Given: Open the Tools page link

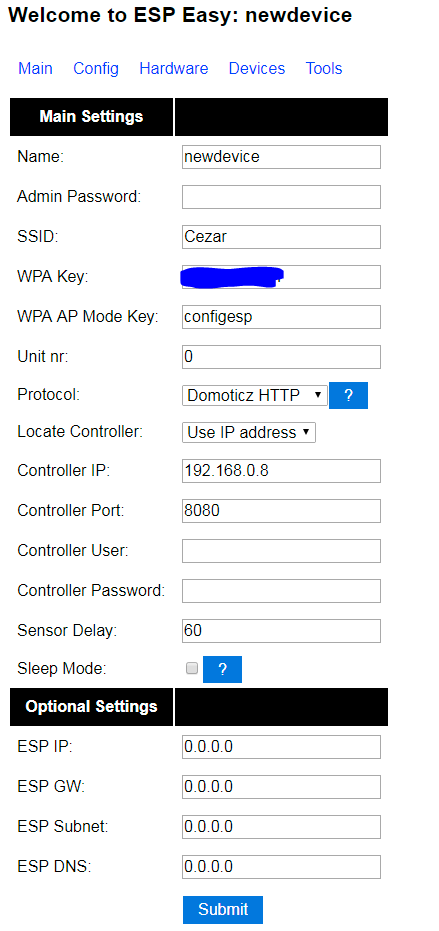Looking at the screenshot, I should pos(324,68).
